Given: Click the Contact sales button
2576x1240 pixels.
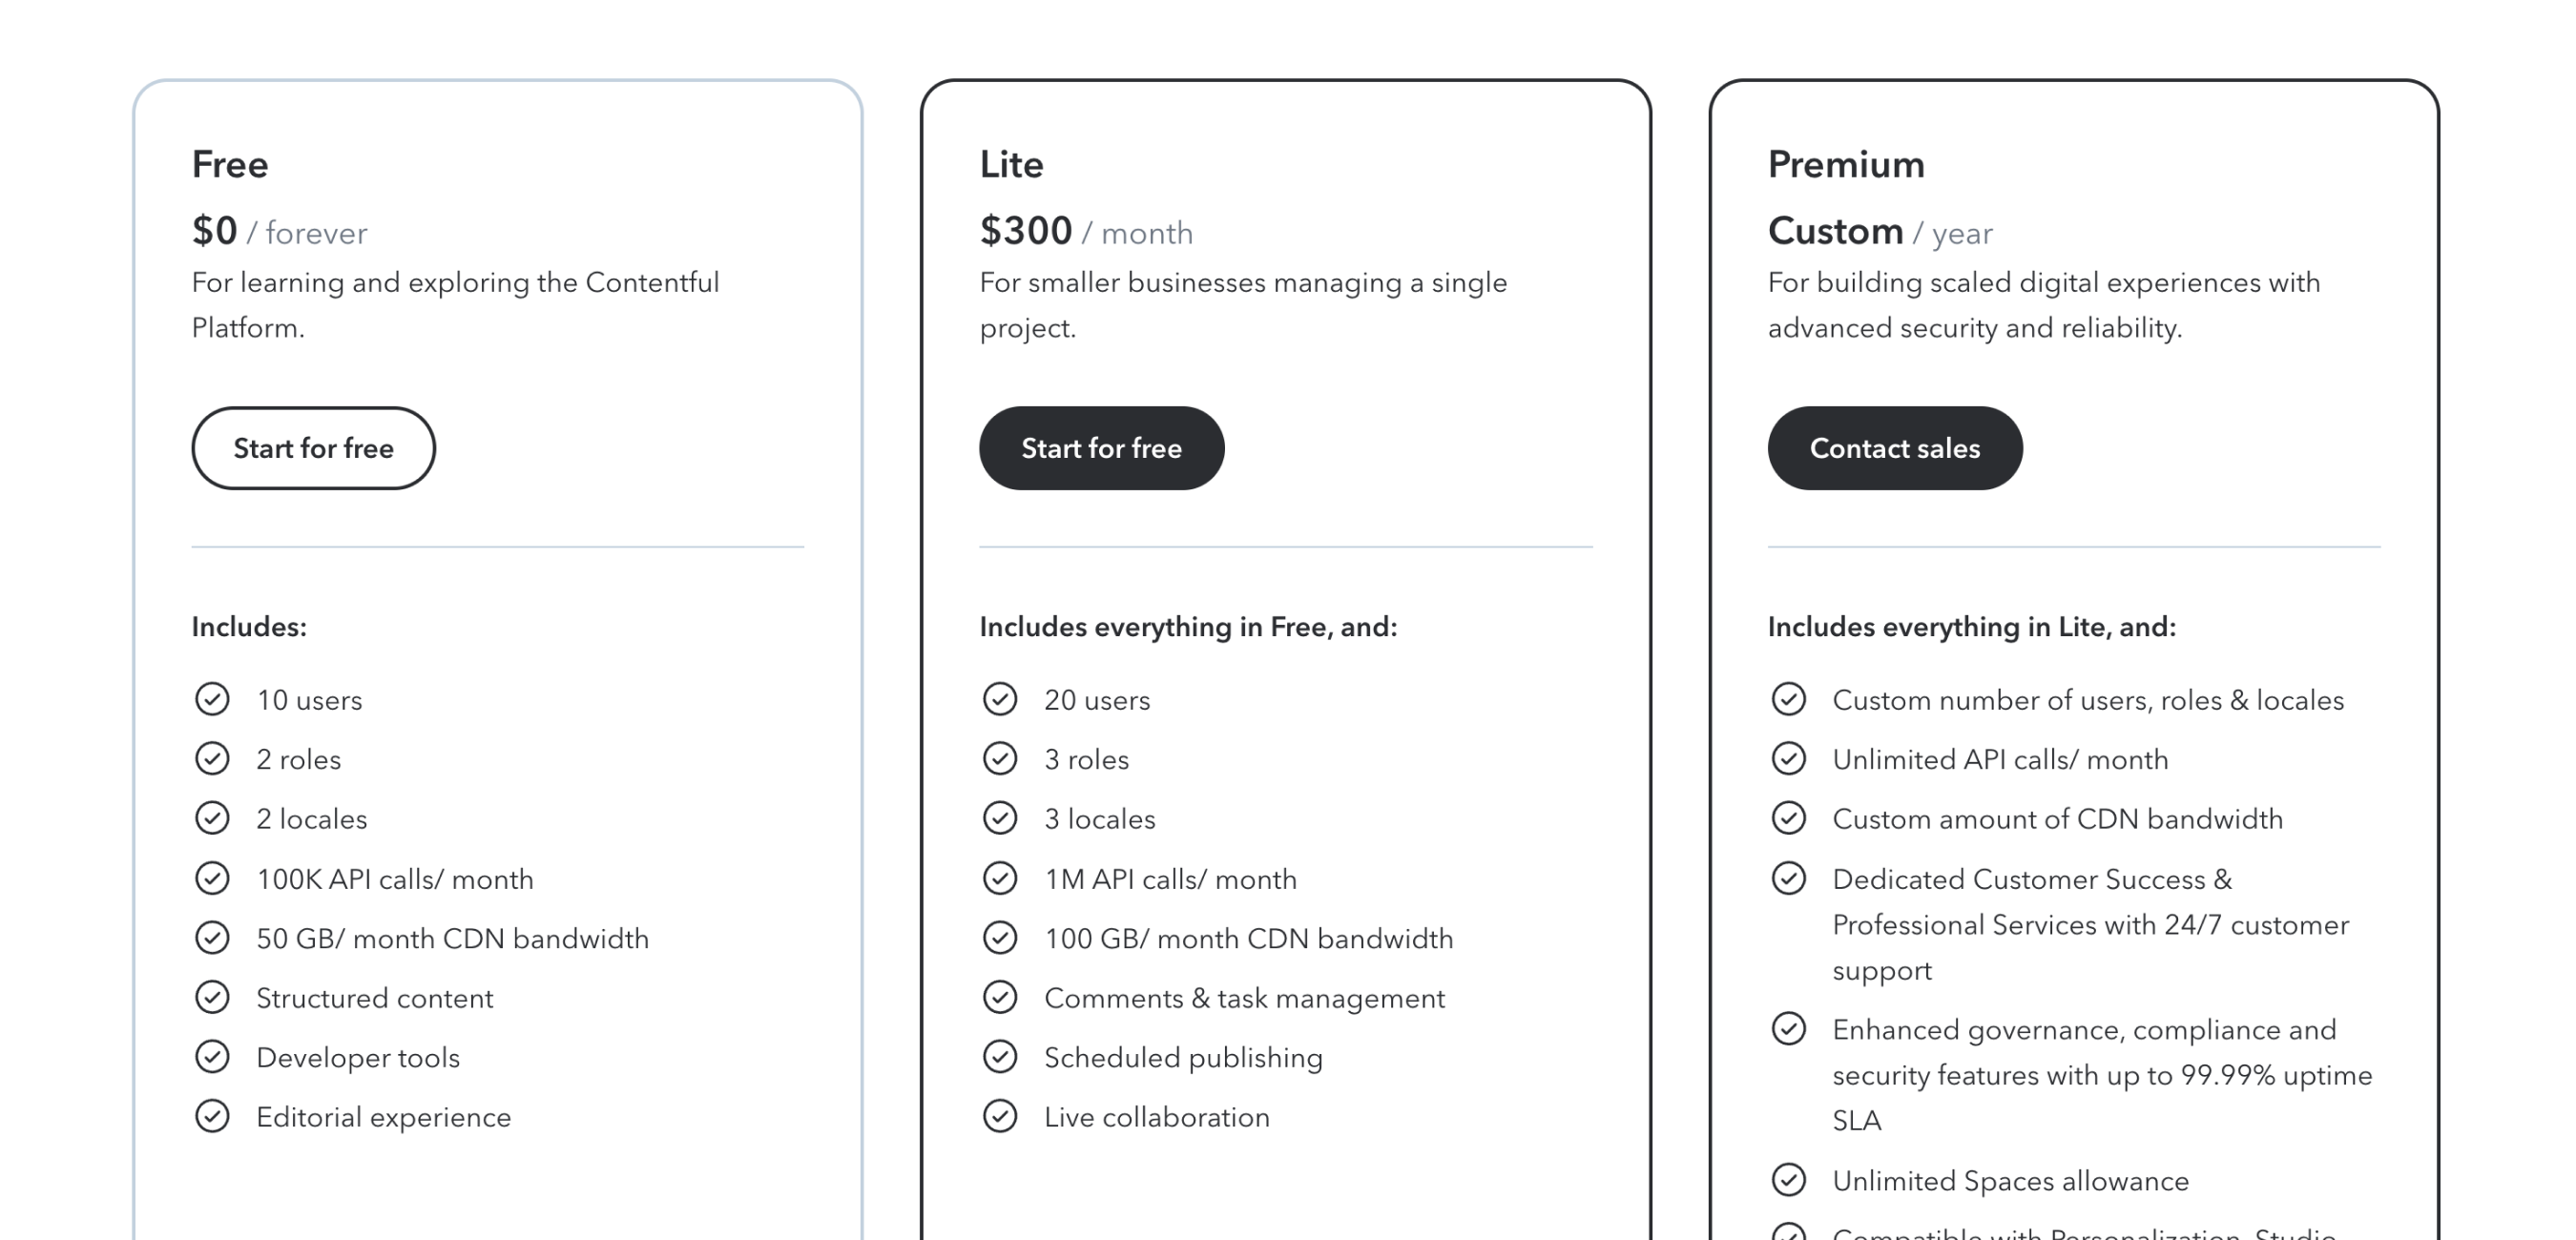Looking at the screenshot, I should [1894, 448].
